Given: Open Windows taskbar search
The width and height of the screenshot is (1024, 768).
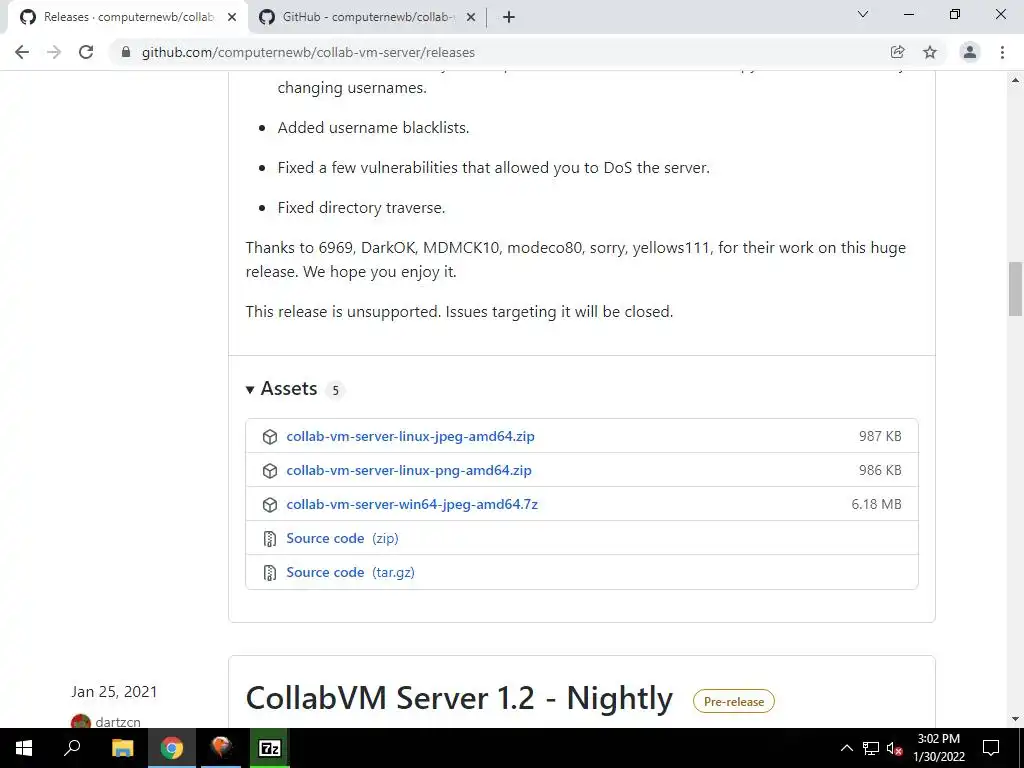Looking at the screenshot, I should pos(72,748).
